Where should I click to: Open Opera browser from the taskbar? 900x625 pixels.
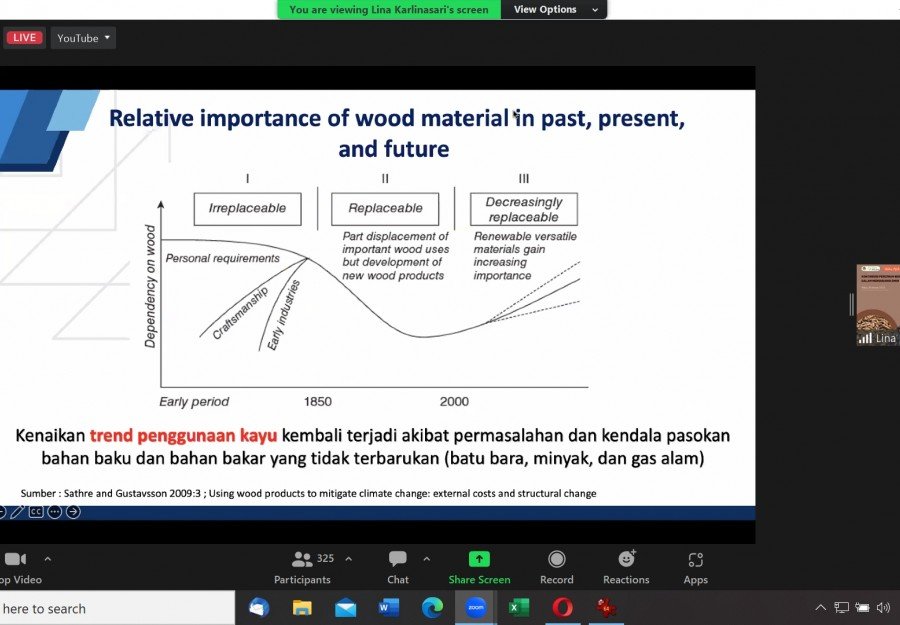562,608
